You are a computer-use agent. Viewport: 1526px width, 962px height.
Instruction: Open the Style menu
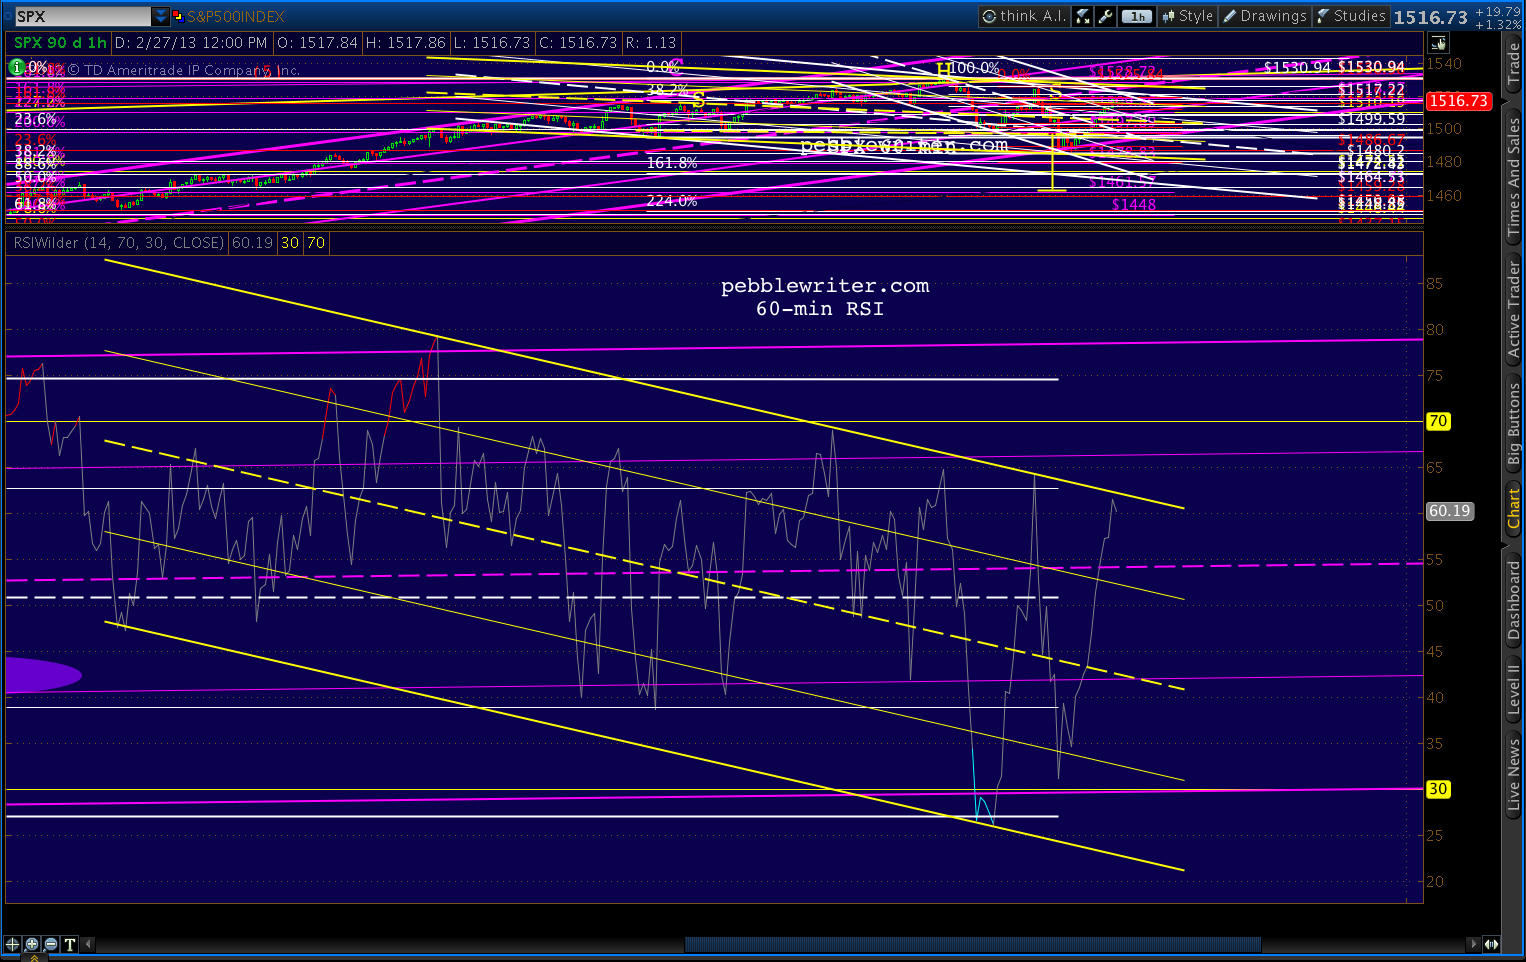click(1187, 16)
